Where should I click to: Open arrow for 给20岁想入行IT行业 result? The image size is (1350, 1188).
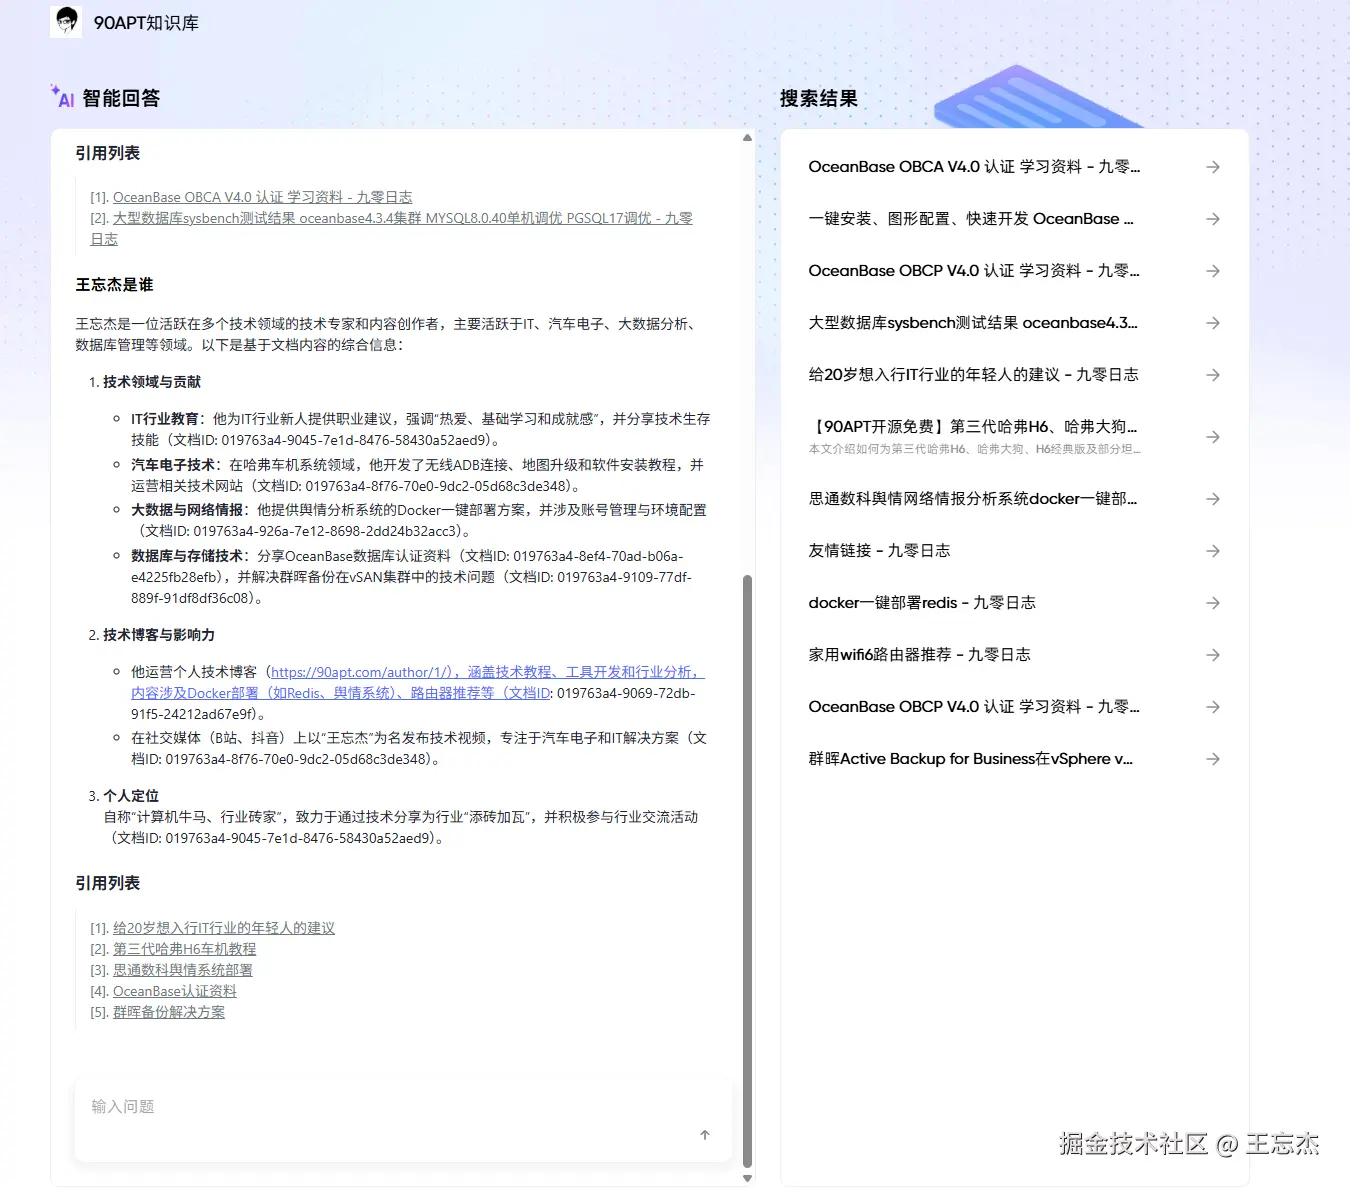(1212, 375)
